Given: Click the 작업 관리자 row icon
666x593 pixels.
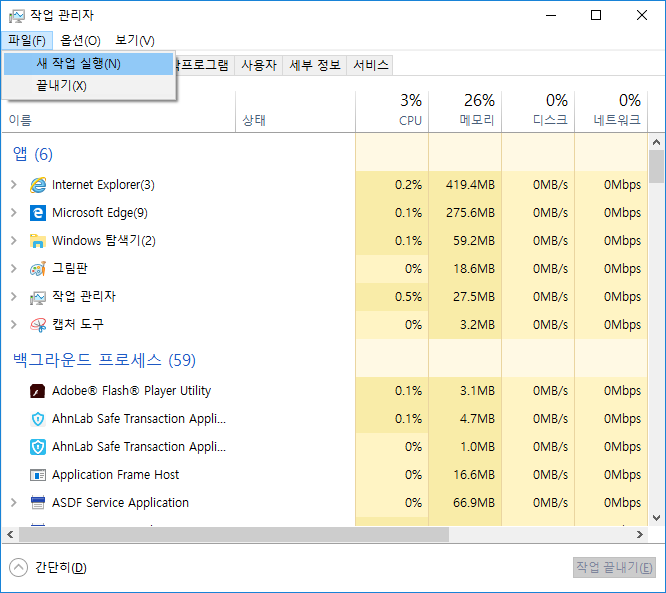Looking at the screenshot, I should (38, 297).
